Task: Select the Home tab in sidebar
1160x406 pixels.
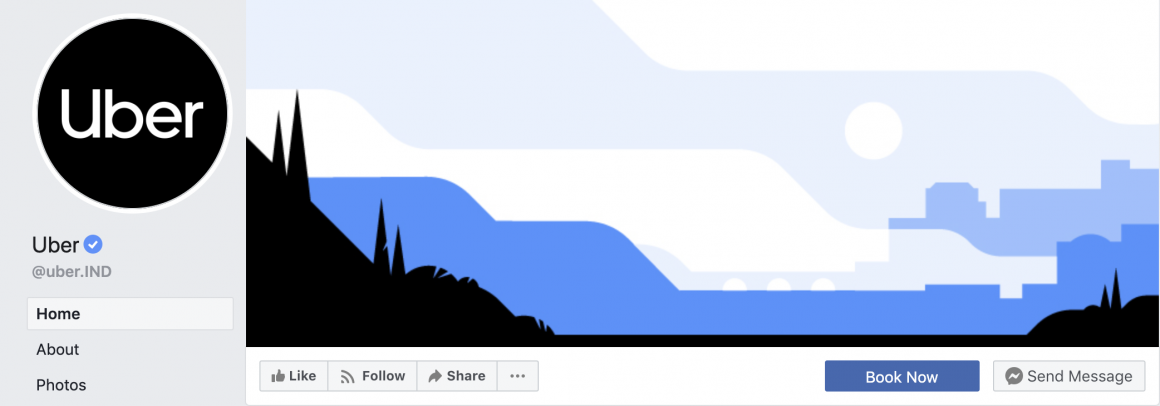Action: coord(130,314)
